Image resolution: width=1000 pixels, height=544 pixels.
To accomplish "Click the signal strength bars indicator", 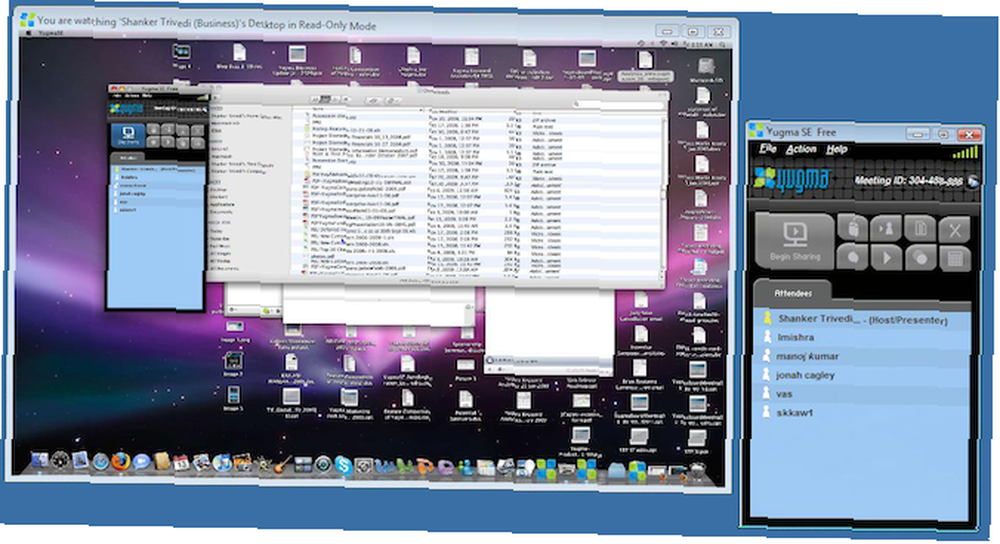I will tap(965, 152).
